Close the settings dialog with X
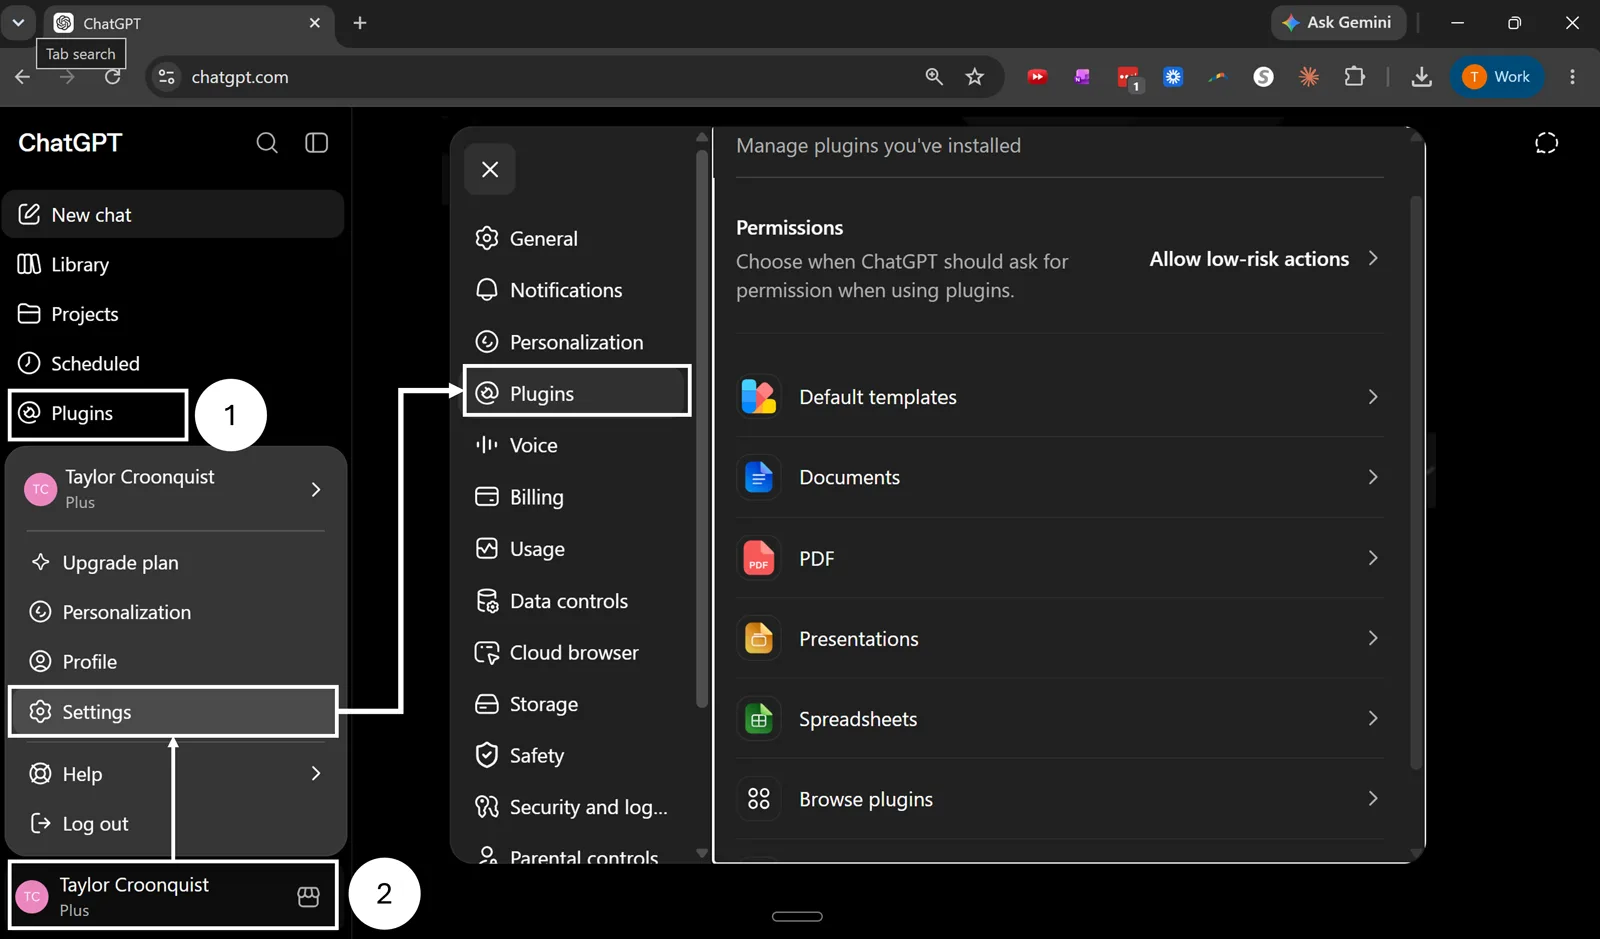 (490, 169)
